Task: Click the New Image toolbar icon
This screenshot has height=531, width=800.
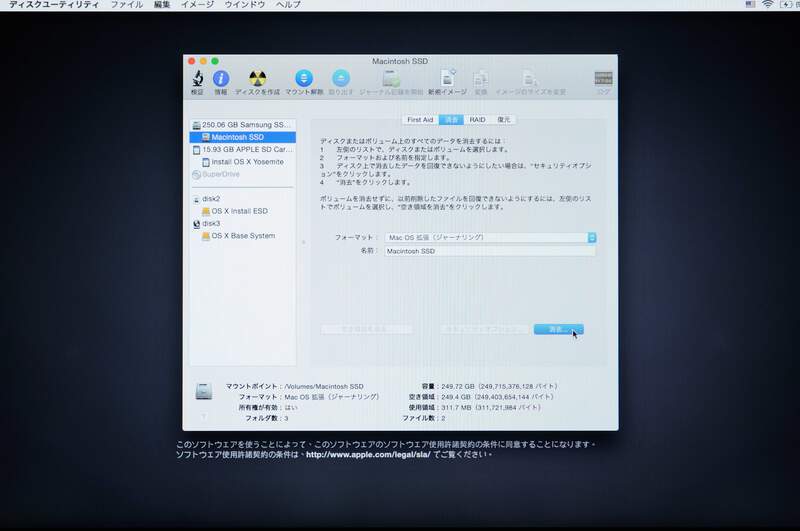Action: [x=447, y=79]
